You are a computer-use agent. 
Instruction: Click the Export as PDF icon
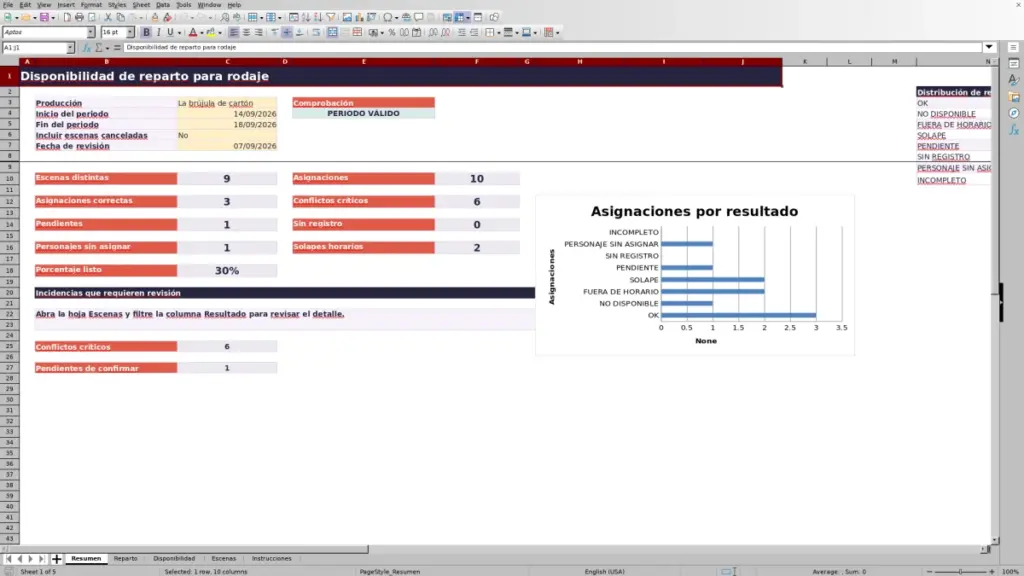(x=67, y=17)
